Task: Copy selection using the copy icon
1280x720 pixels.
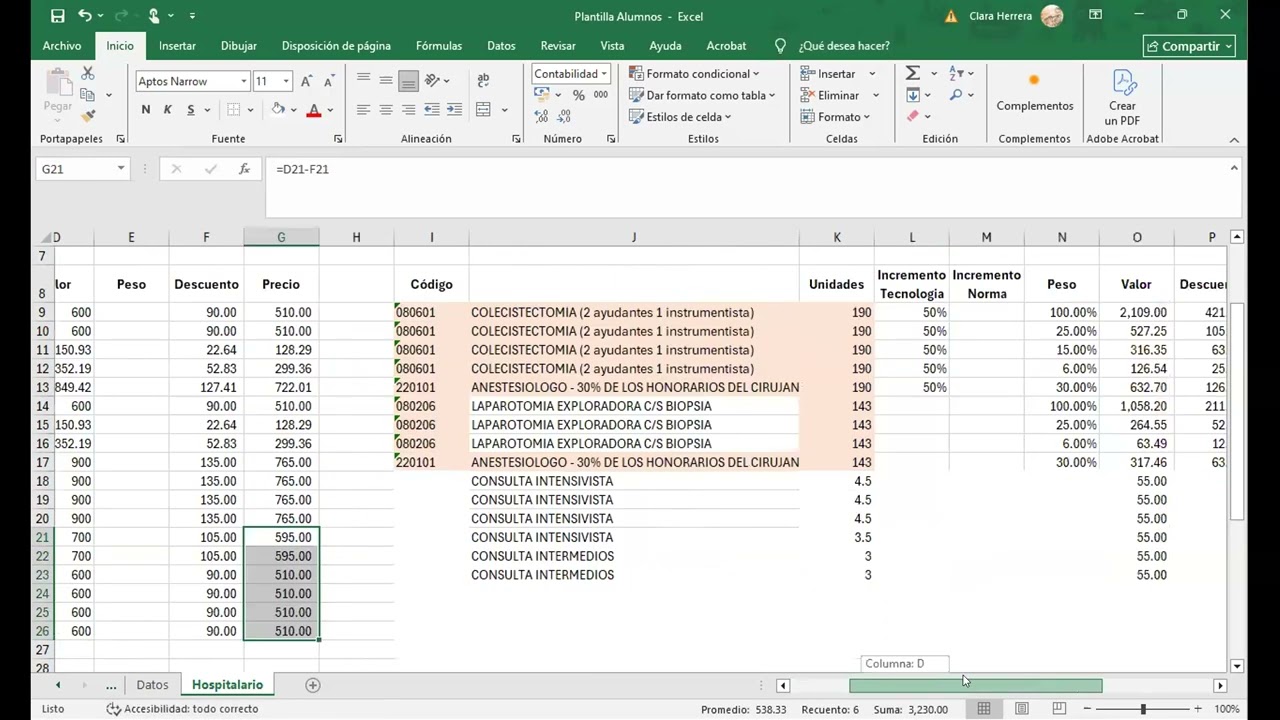Action: (88, 95)
